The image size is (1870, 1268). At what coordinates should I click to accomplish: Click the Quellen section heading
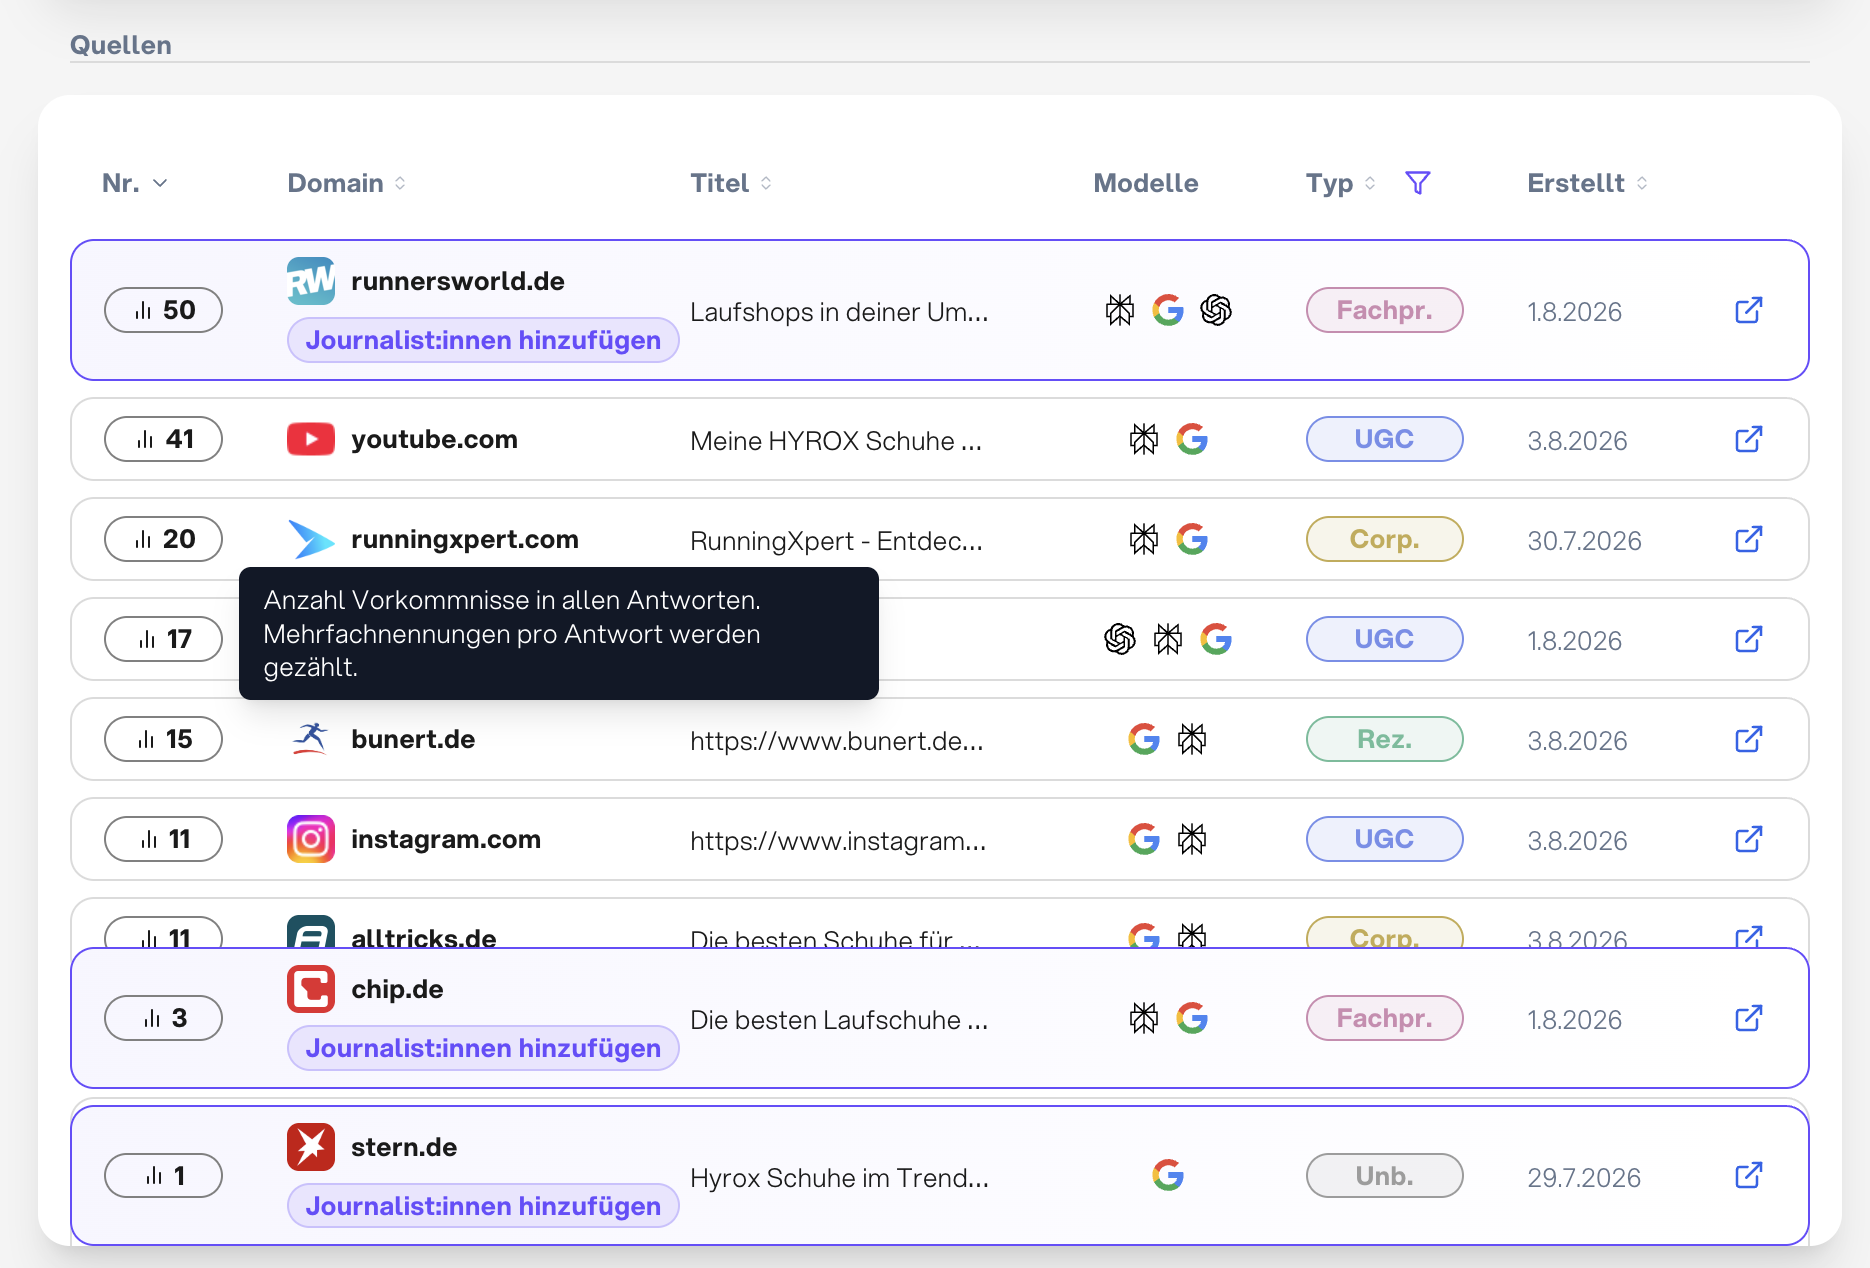pyautogui.click(x=121, y=45)
